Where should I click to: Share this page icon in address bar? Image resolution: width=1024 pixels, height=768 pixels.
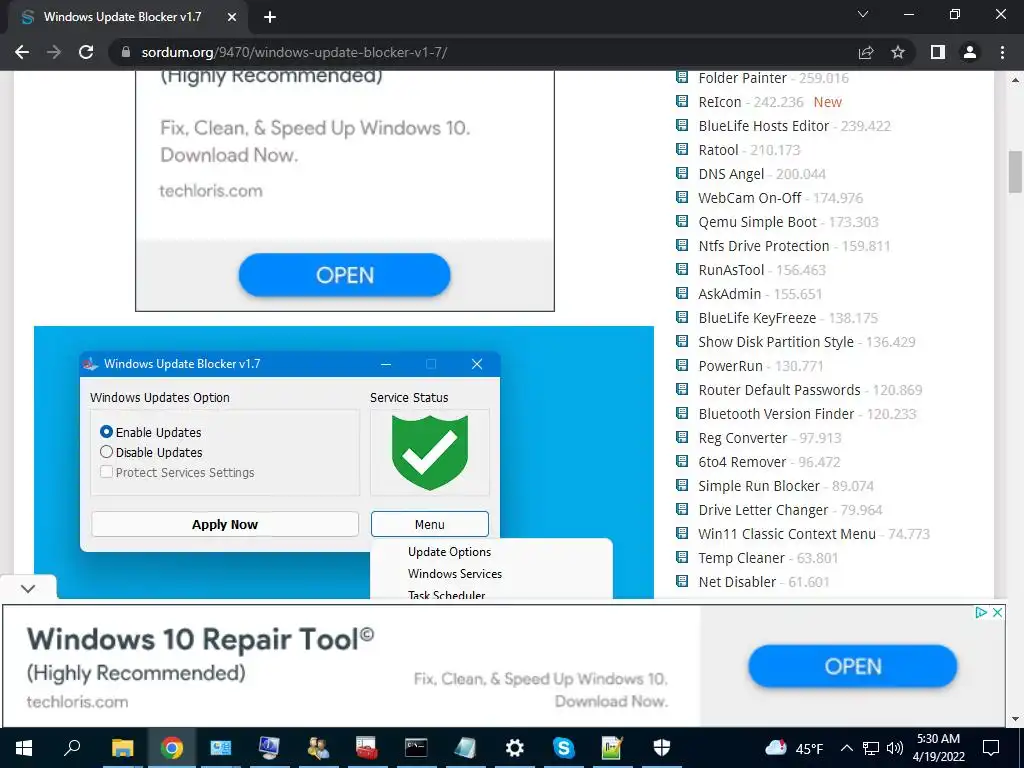866,52
